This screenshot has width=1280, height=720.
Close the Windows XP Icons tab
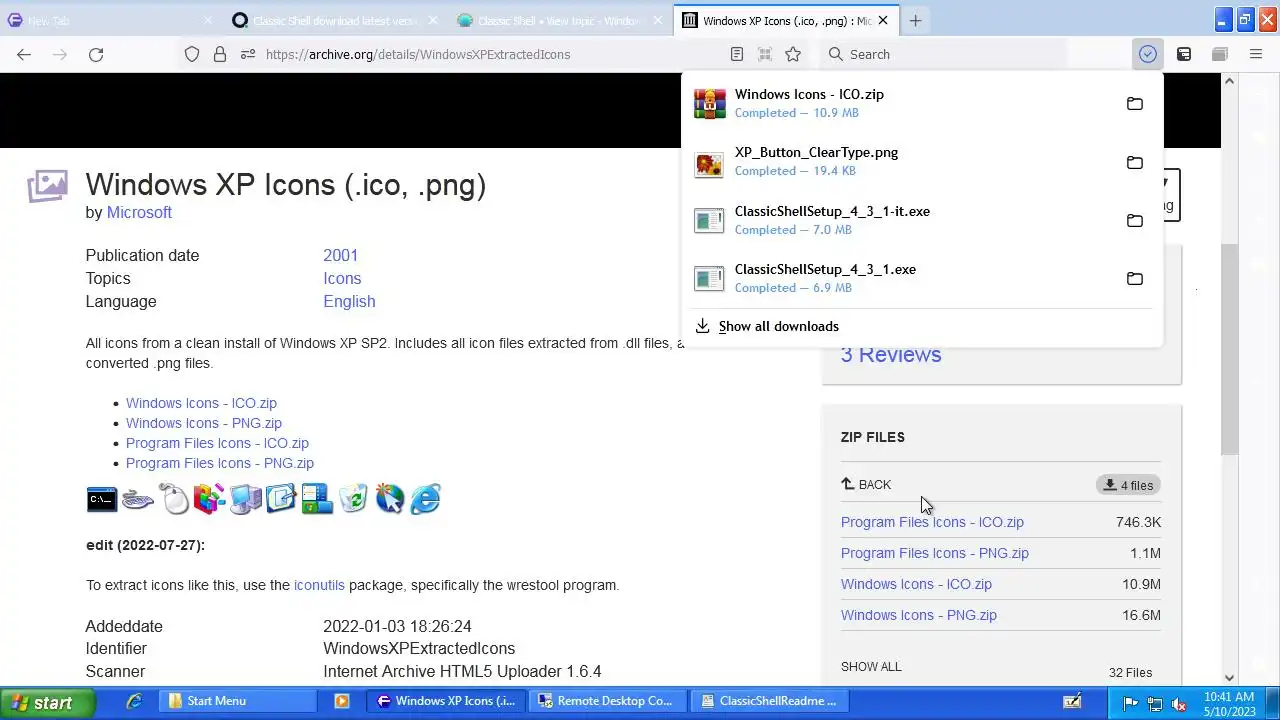[883, 20]
